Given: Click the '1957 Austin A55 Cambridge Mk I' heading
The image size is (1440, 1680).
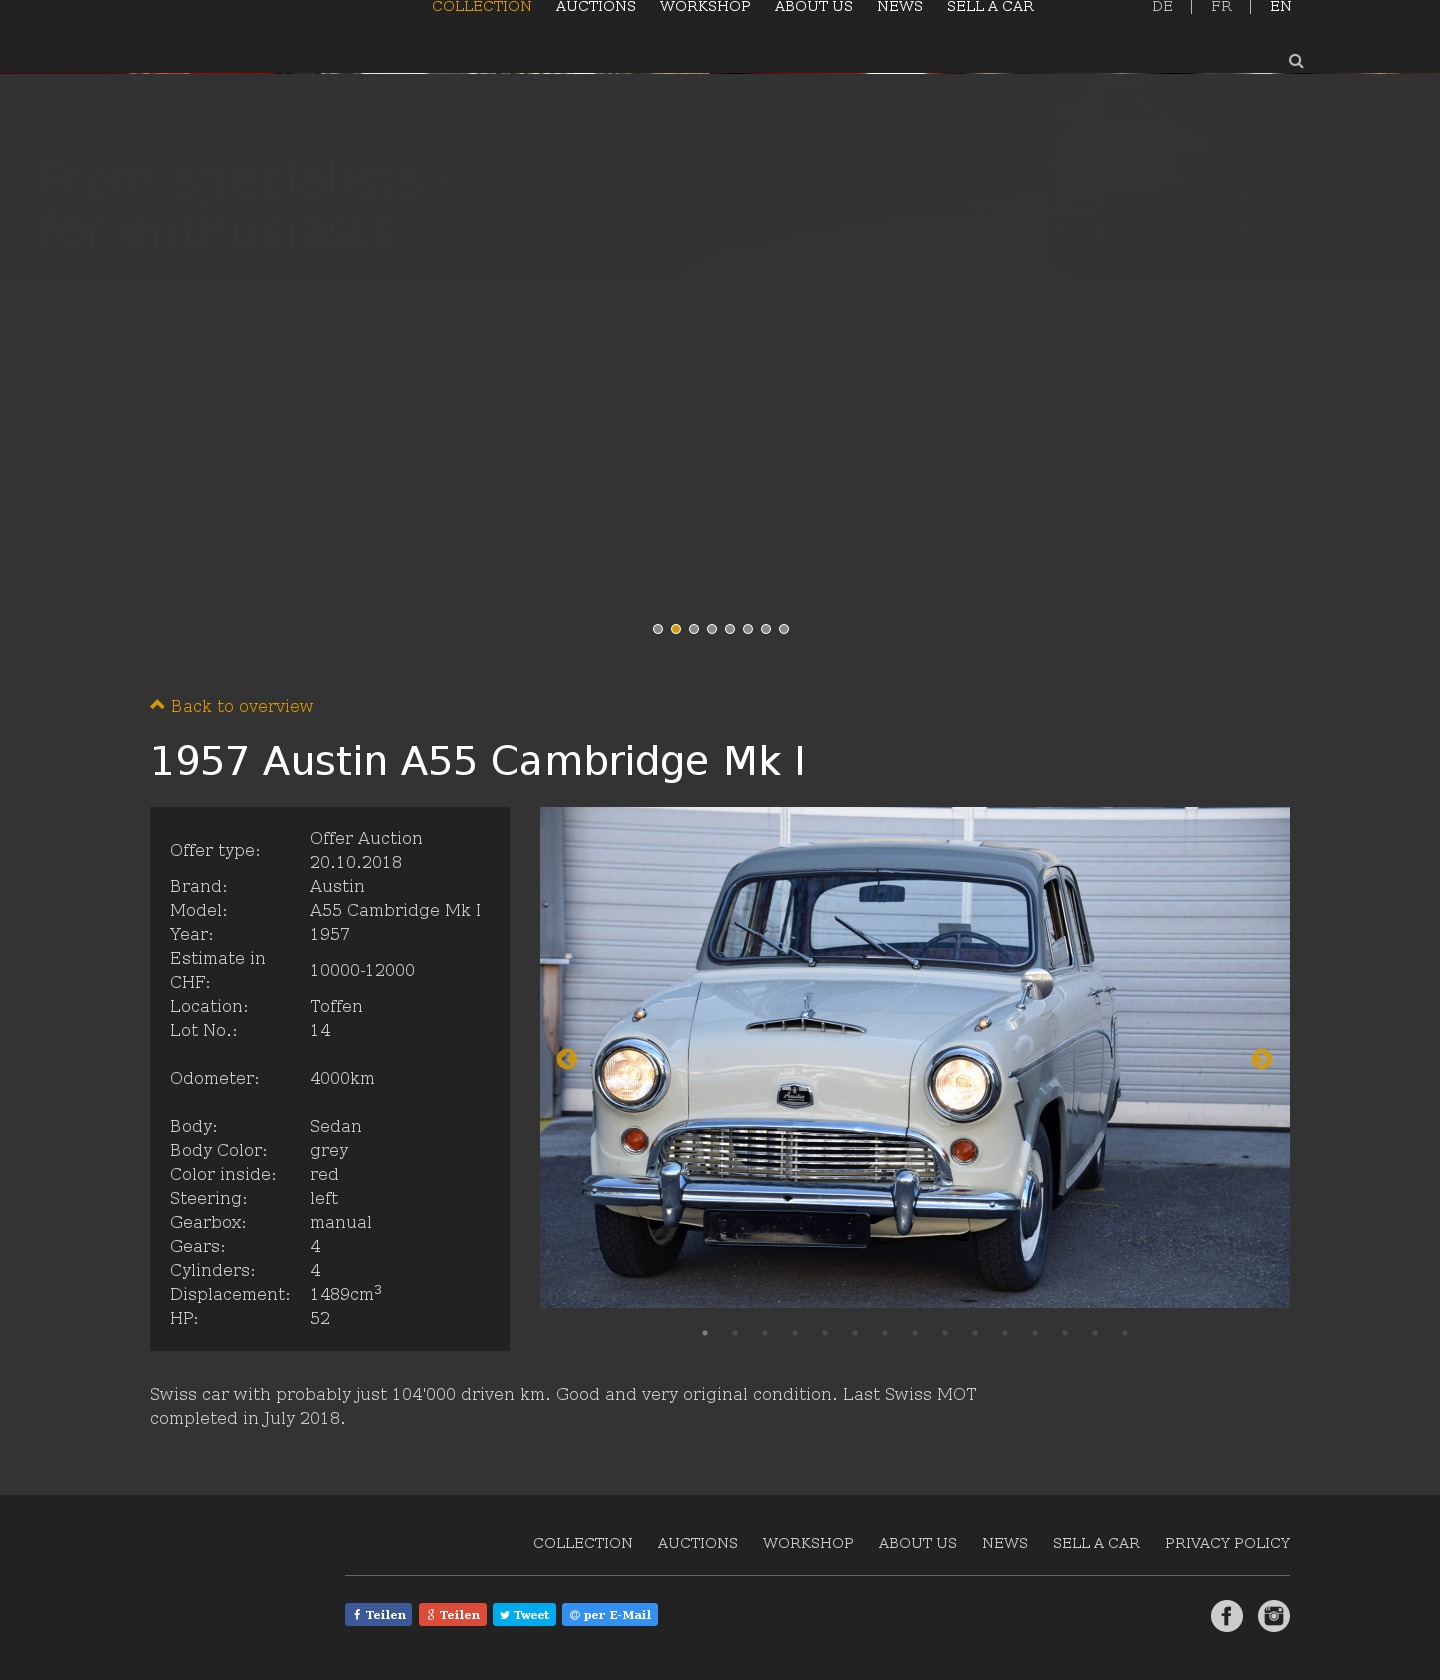Looking at the screenshot, I should point(478,761).
